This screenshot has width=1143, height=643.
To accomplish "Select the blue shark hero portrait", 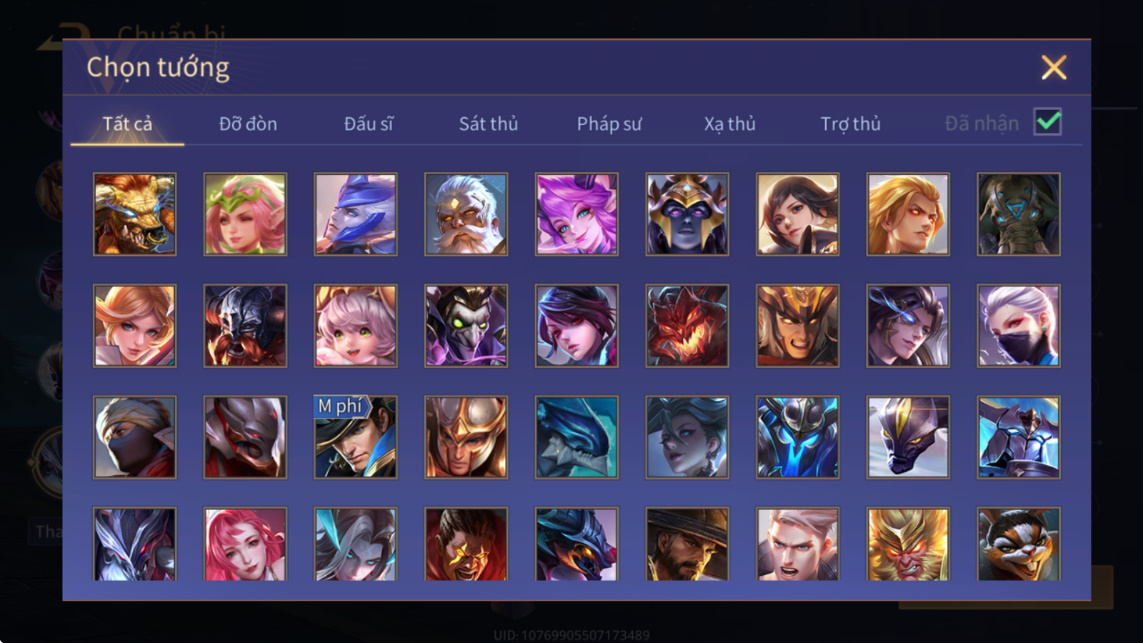I will coord(577,437).
